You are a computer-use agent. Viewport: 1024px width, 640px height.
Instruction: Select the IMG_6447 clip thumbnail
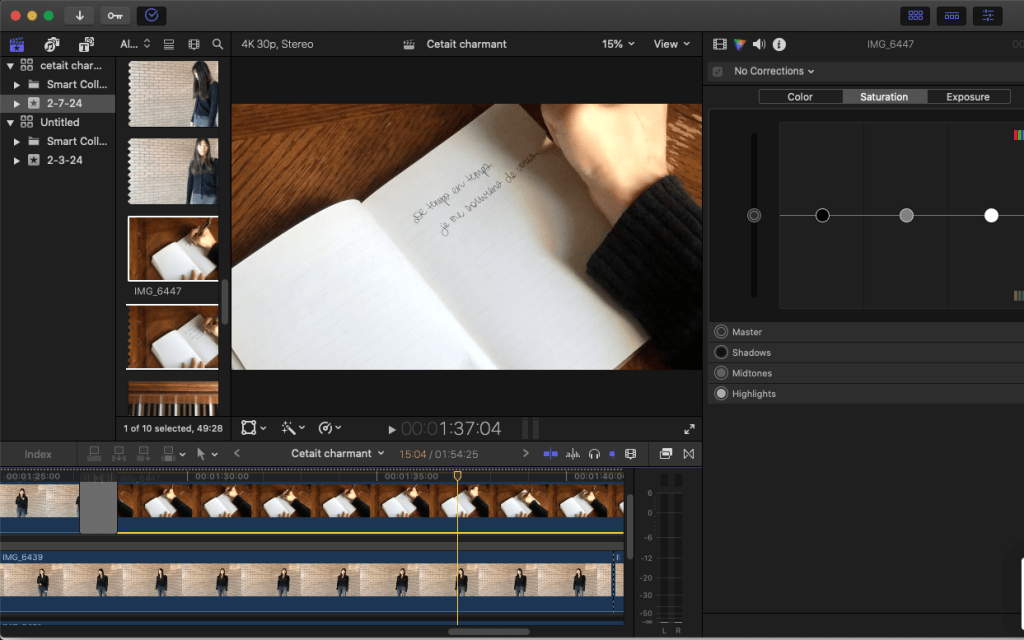coord(172,248)
